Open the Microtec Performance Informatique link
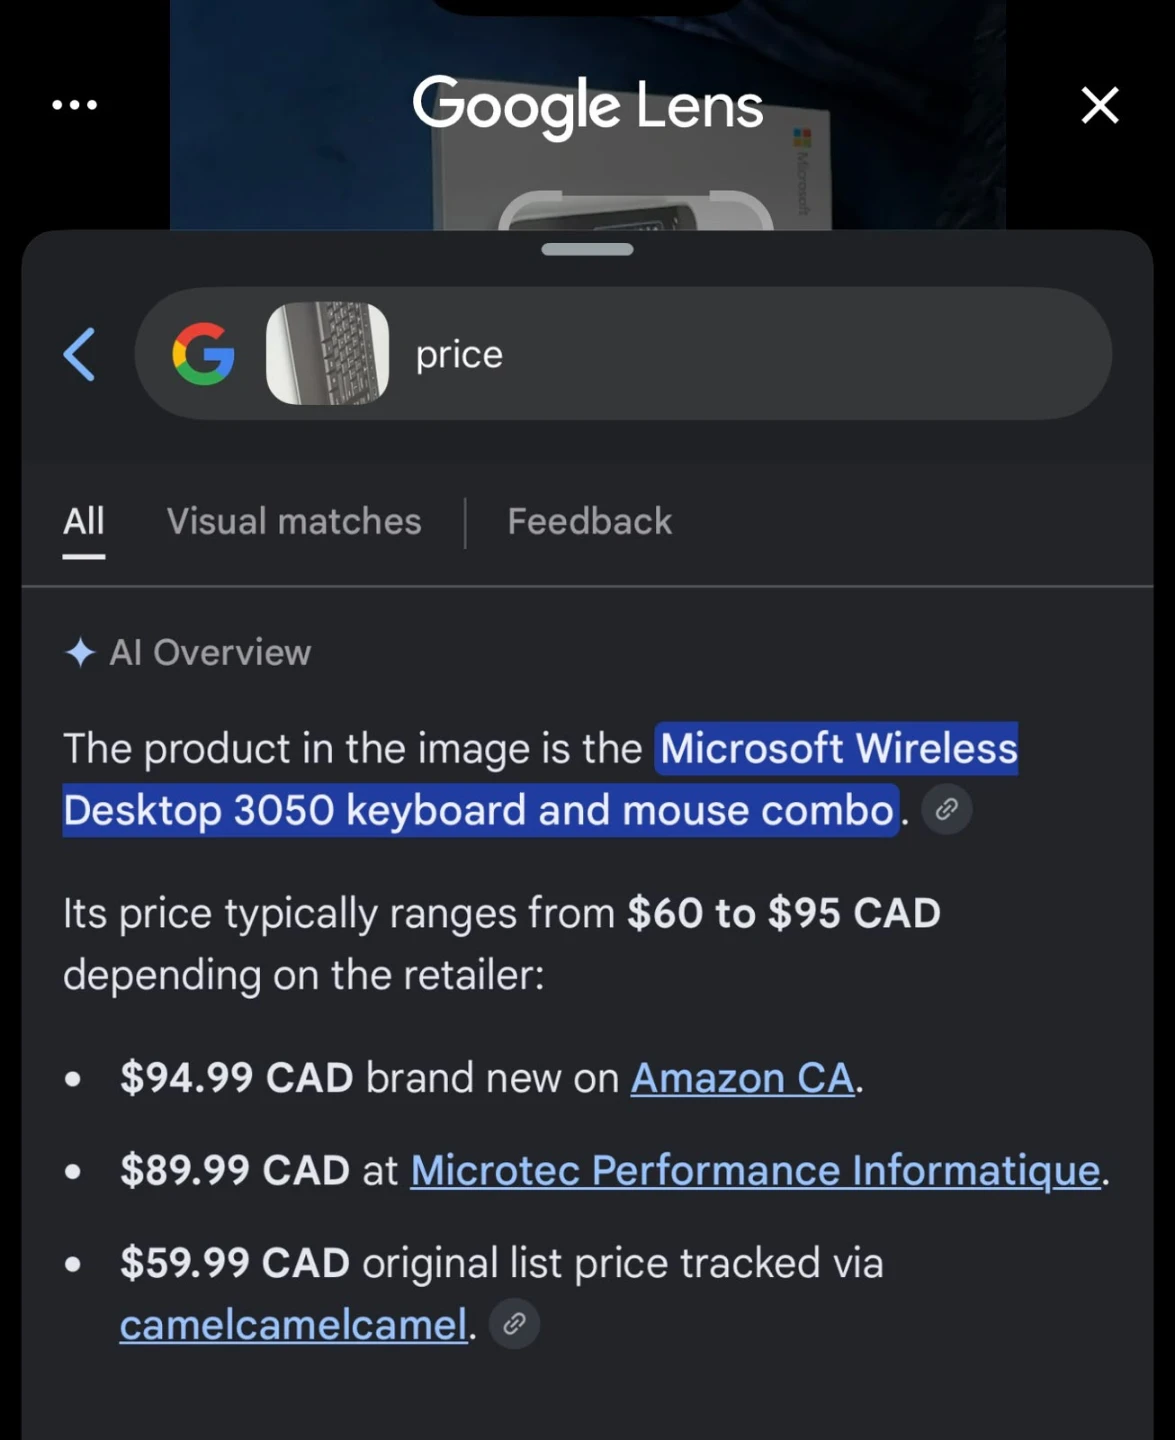The height and width of the screenshot is (1440, 1175). click(755, 1170)
